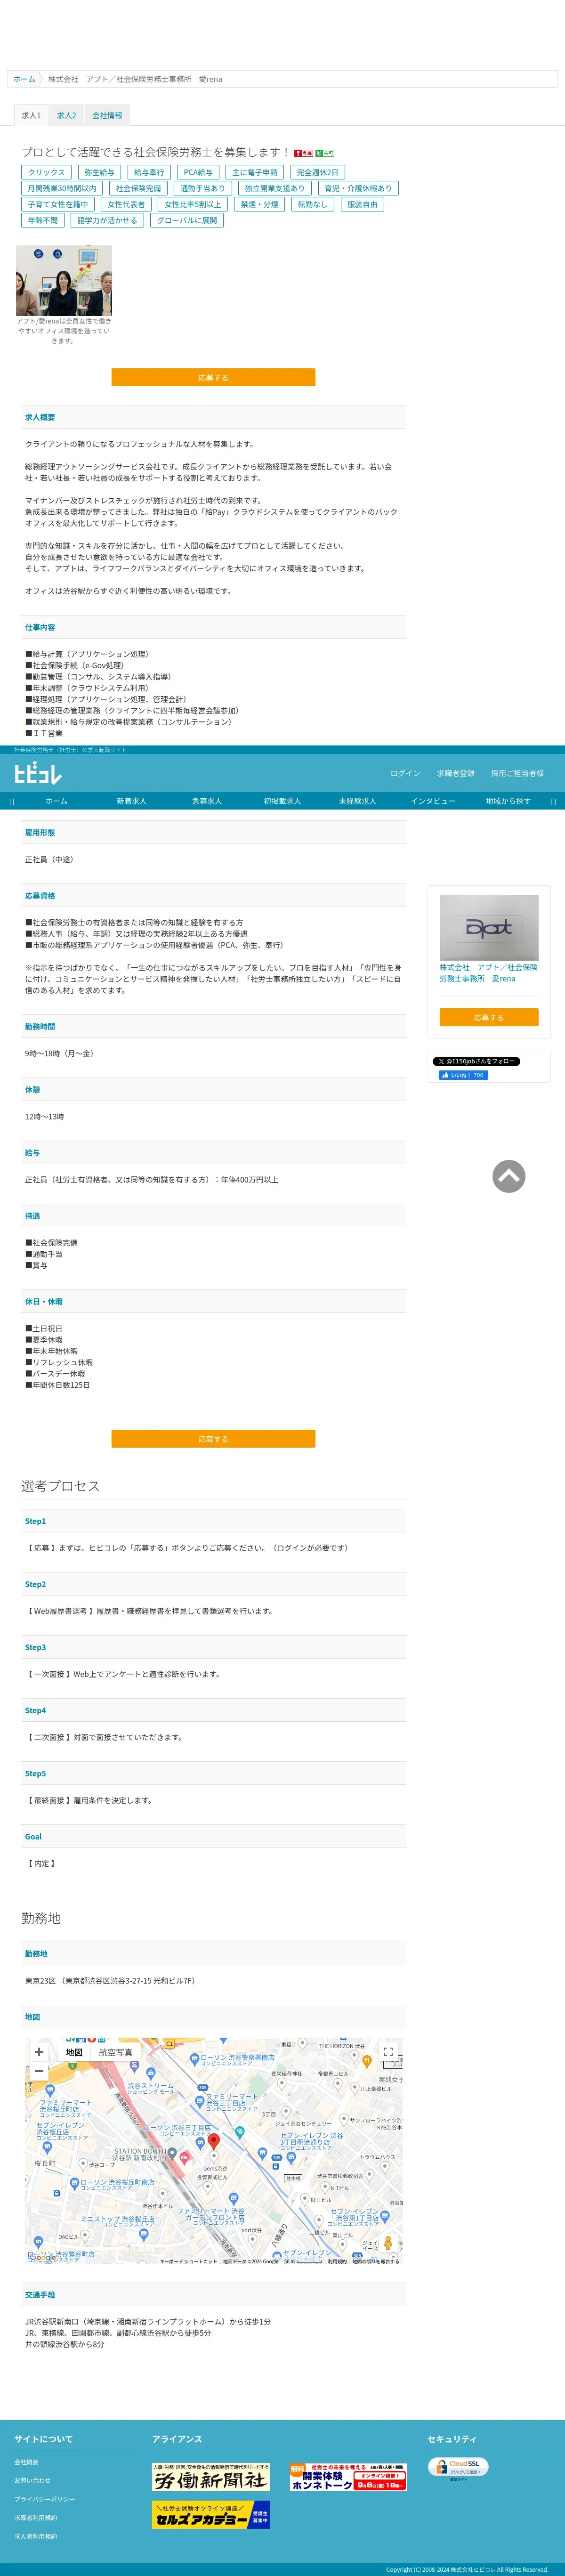
Task: Click the ヒビコレ site logo
Action: click(38, 773)
